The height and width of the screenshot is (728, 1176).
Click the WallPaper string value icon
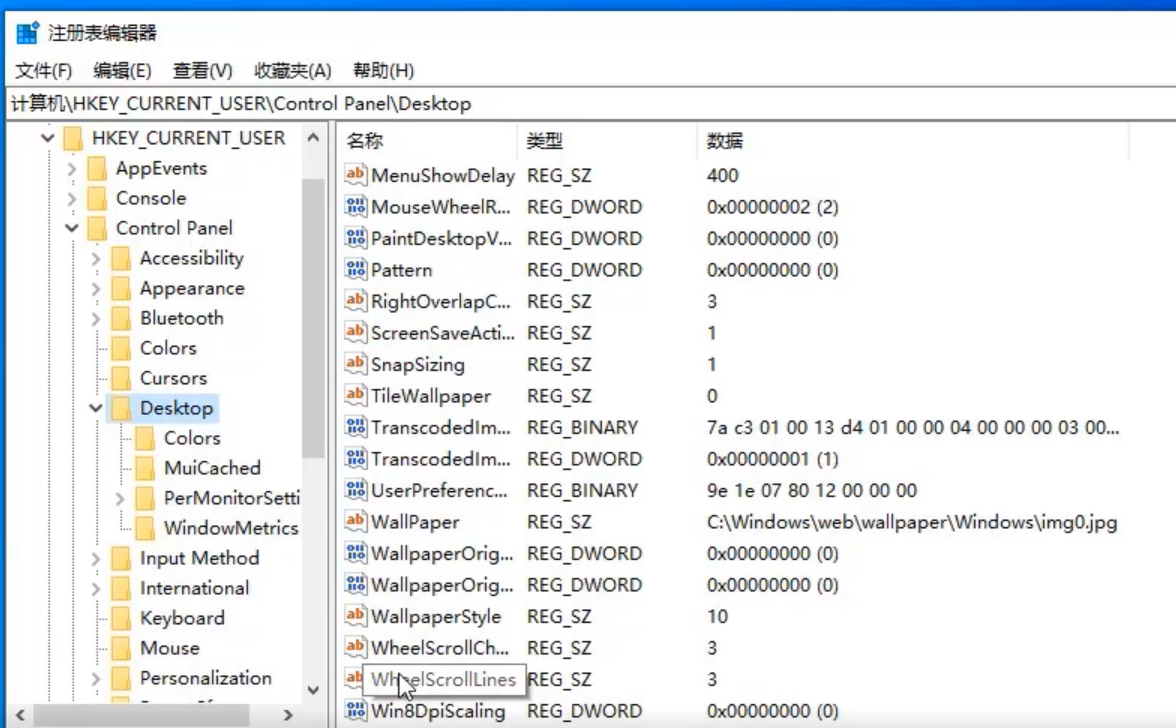[x=356, y=521]
